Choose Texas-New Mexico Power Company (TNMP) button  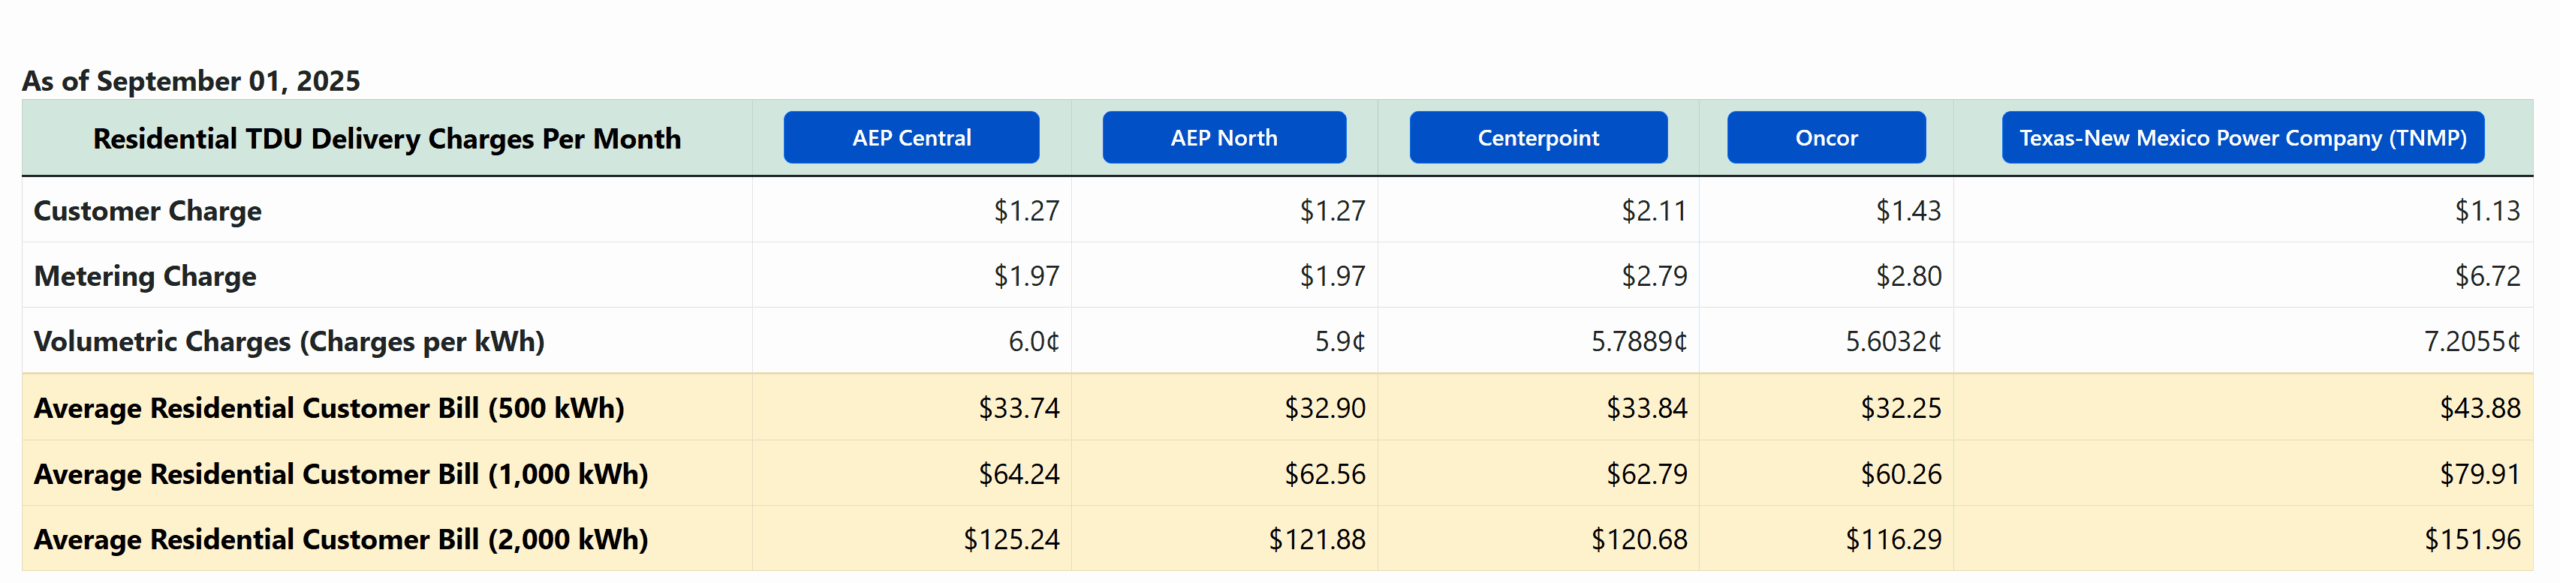(x=2242, y=138)
